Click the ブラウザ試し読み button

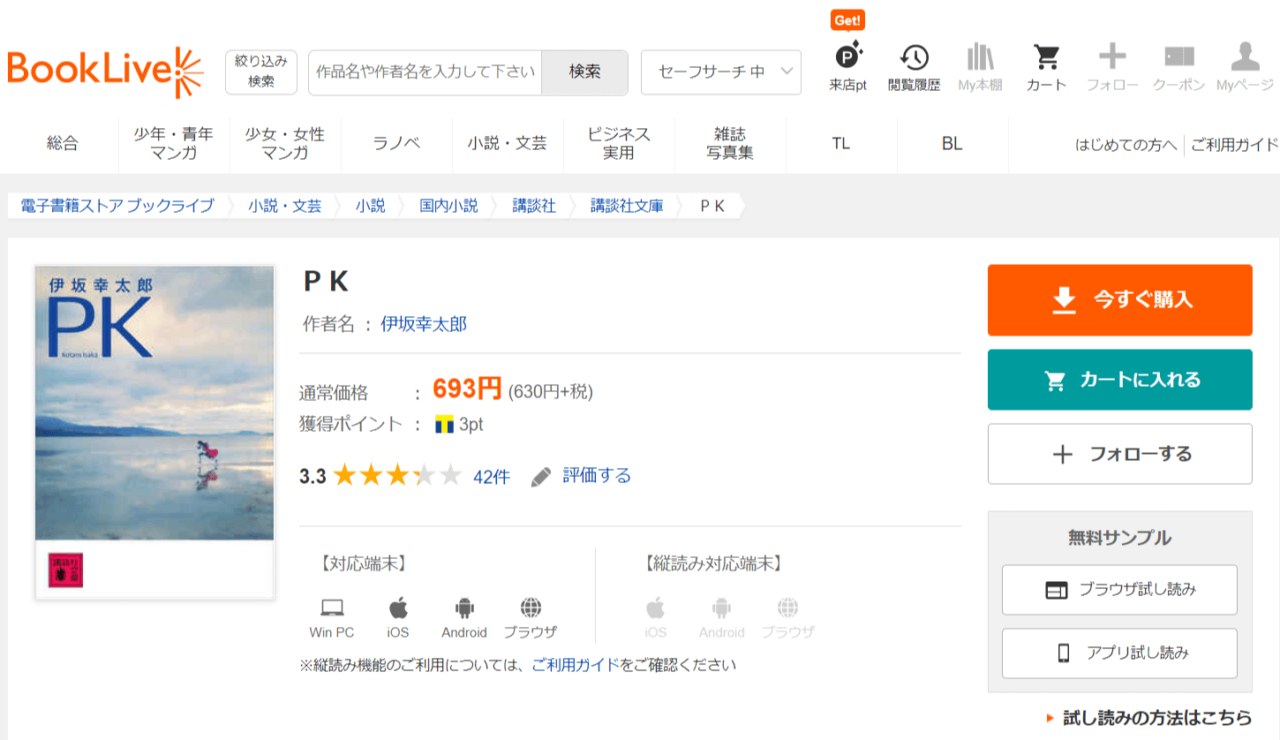[x=1120, y=590]
